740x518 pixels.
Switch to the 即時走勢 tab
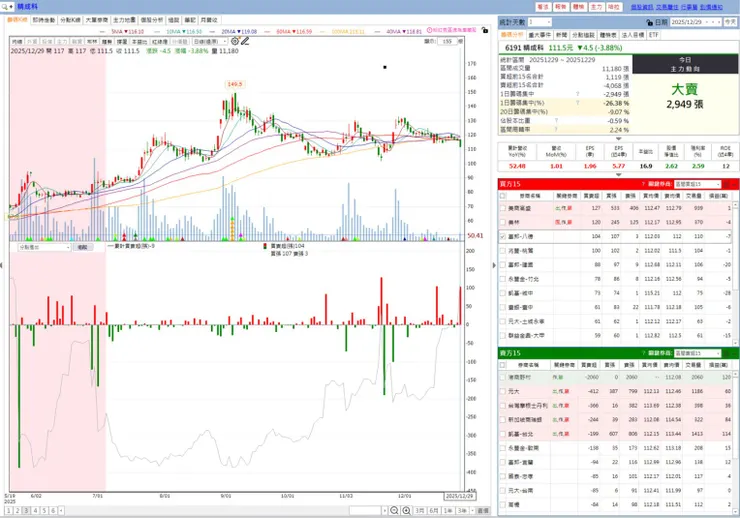tap(44, 20)
